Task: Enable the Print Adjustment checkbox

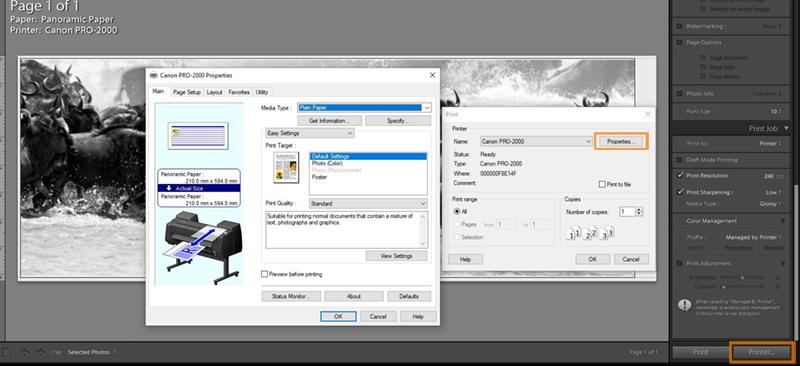Action: [680, 263]
